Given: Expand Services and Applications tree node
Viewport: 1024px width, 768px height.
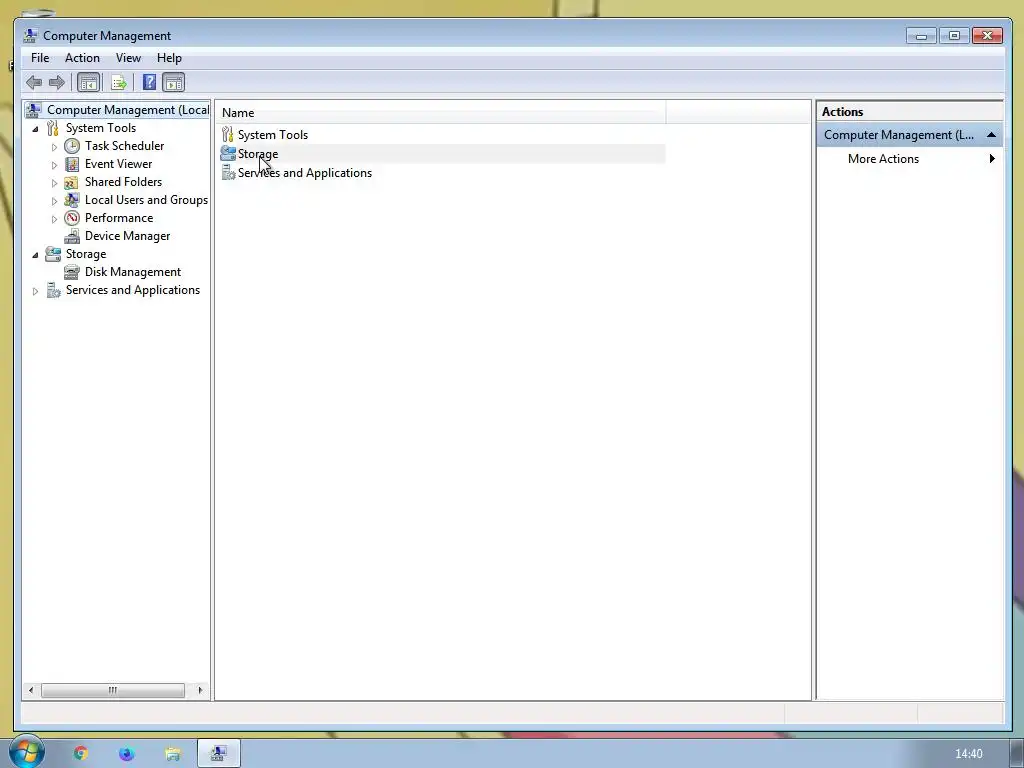Looking at the screenshot, I should 35,291.
